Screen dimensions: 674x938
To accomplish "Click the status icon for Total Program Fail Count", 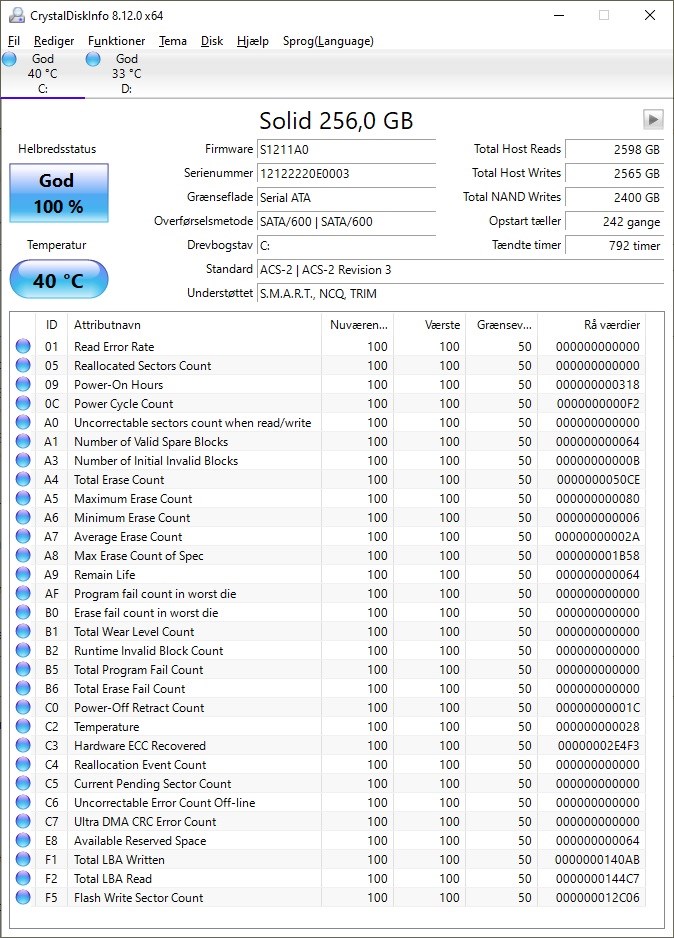I will 23,669.
